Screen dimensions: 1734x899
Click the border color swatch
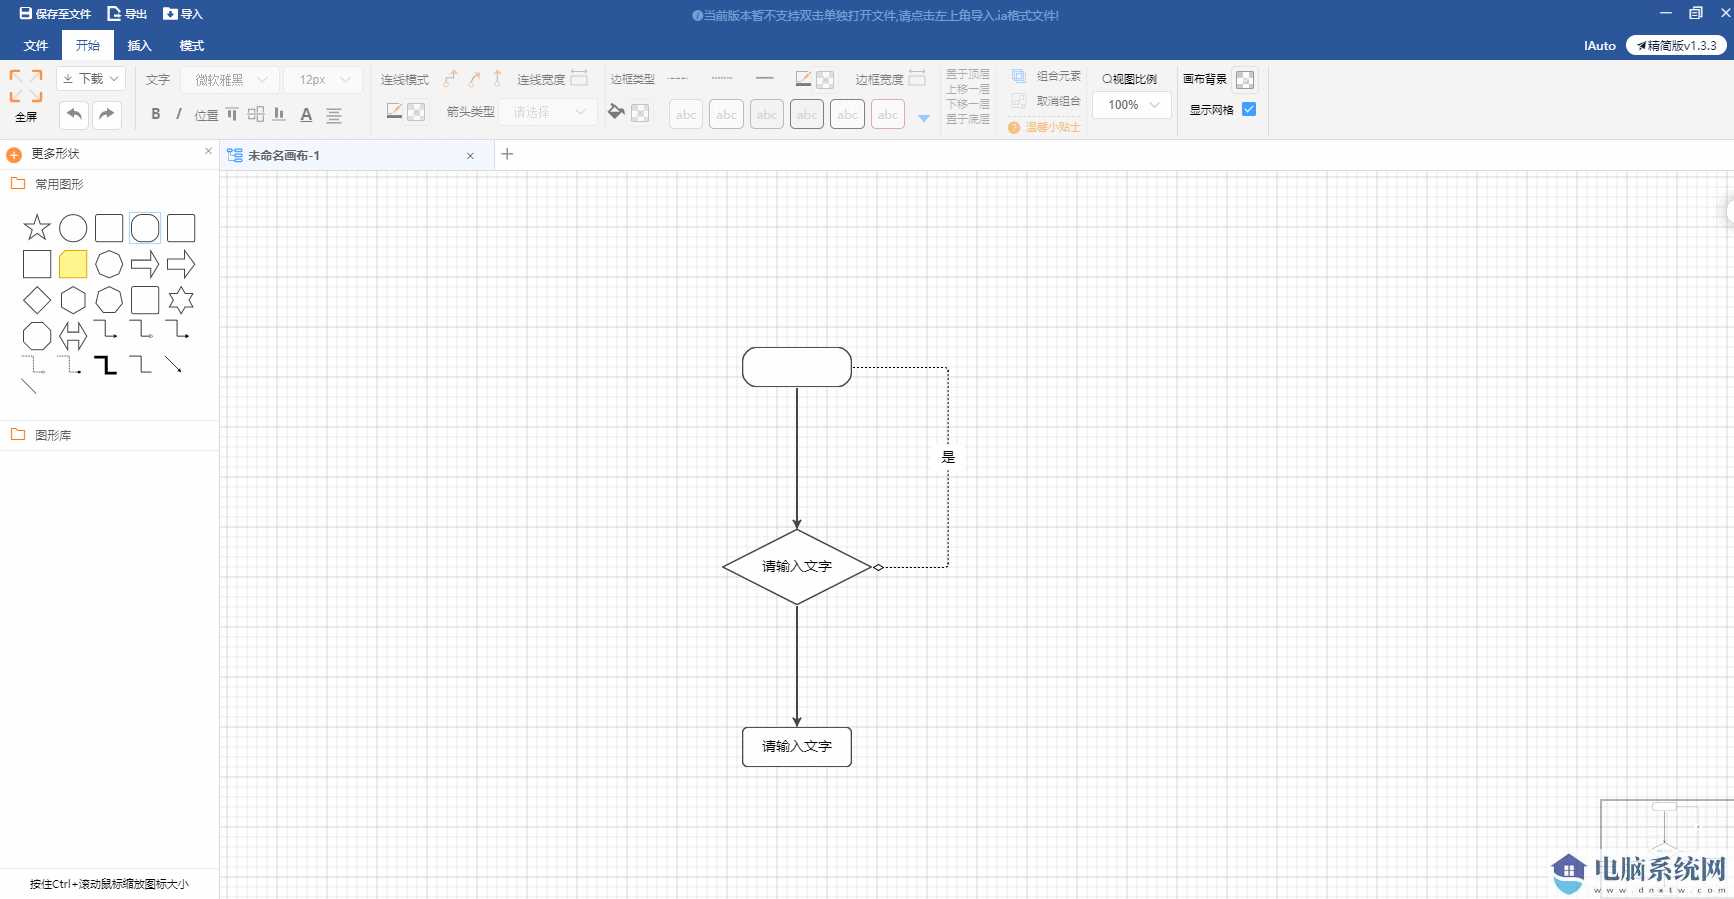click(825, 79)
